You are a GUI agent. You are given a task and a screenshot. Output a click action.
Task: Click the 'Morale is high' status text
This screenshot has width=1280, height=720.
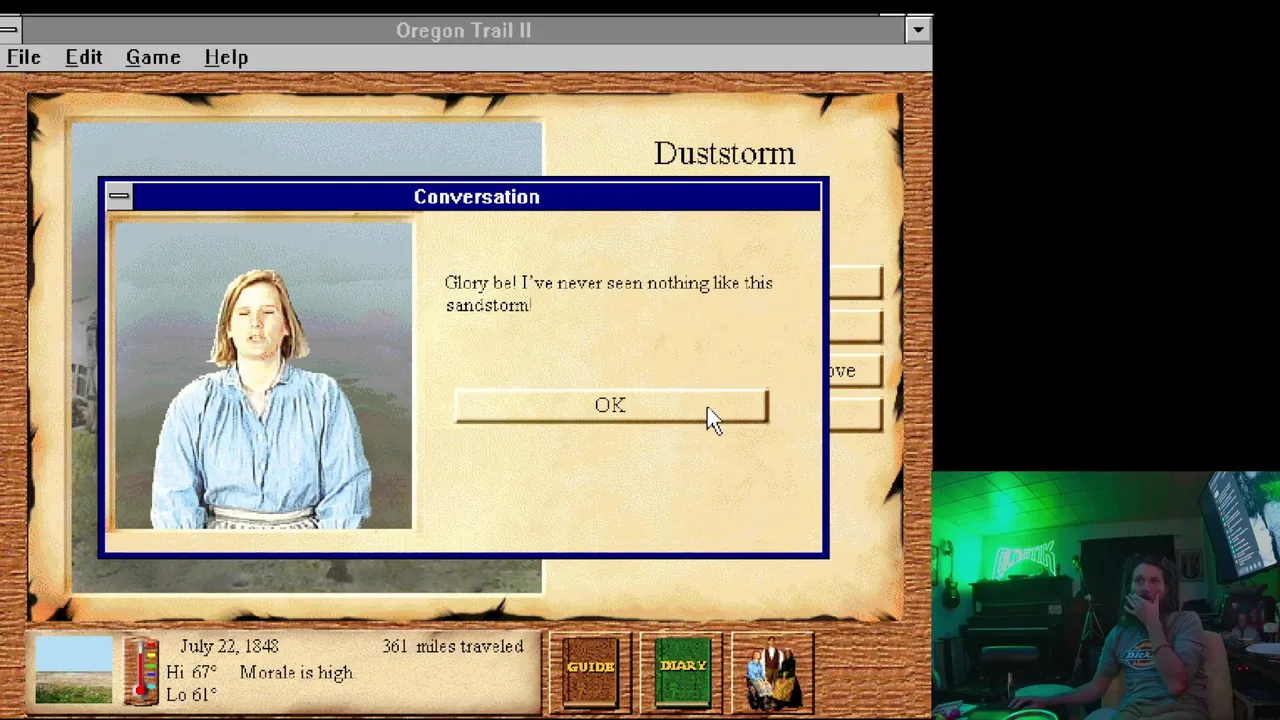pyautogui.click(x=296, y=673)
